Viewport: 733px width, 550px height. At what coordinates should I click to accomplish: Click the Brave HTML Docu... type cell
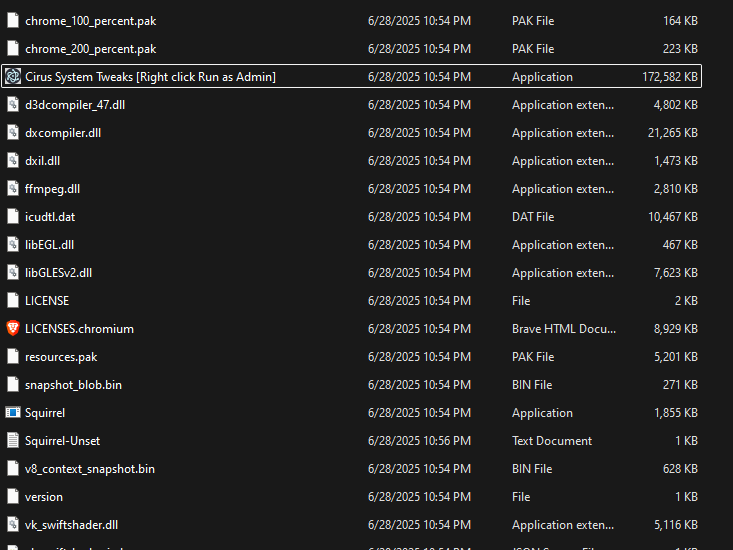(x=564, y=329)
